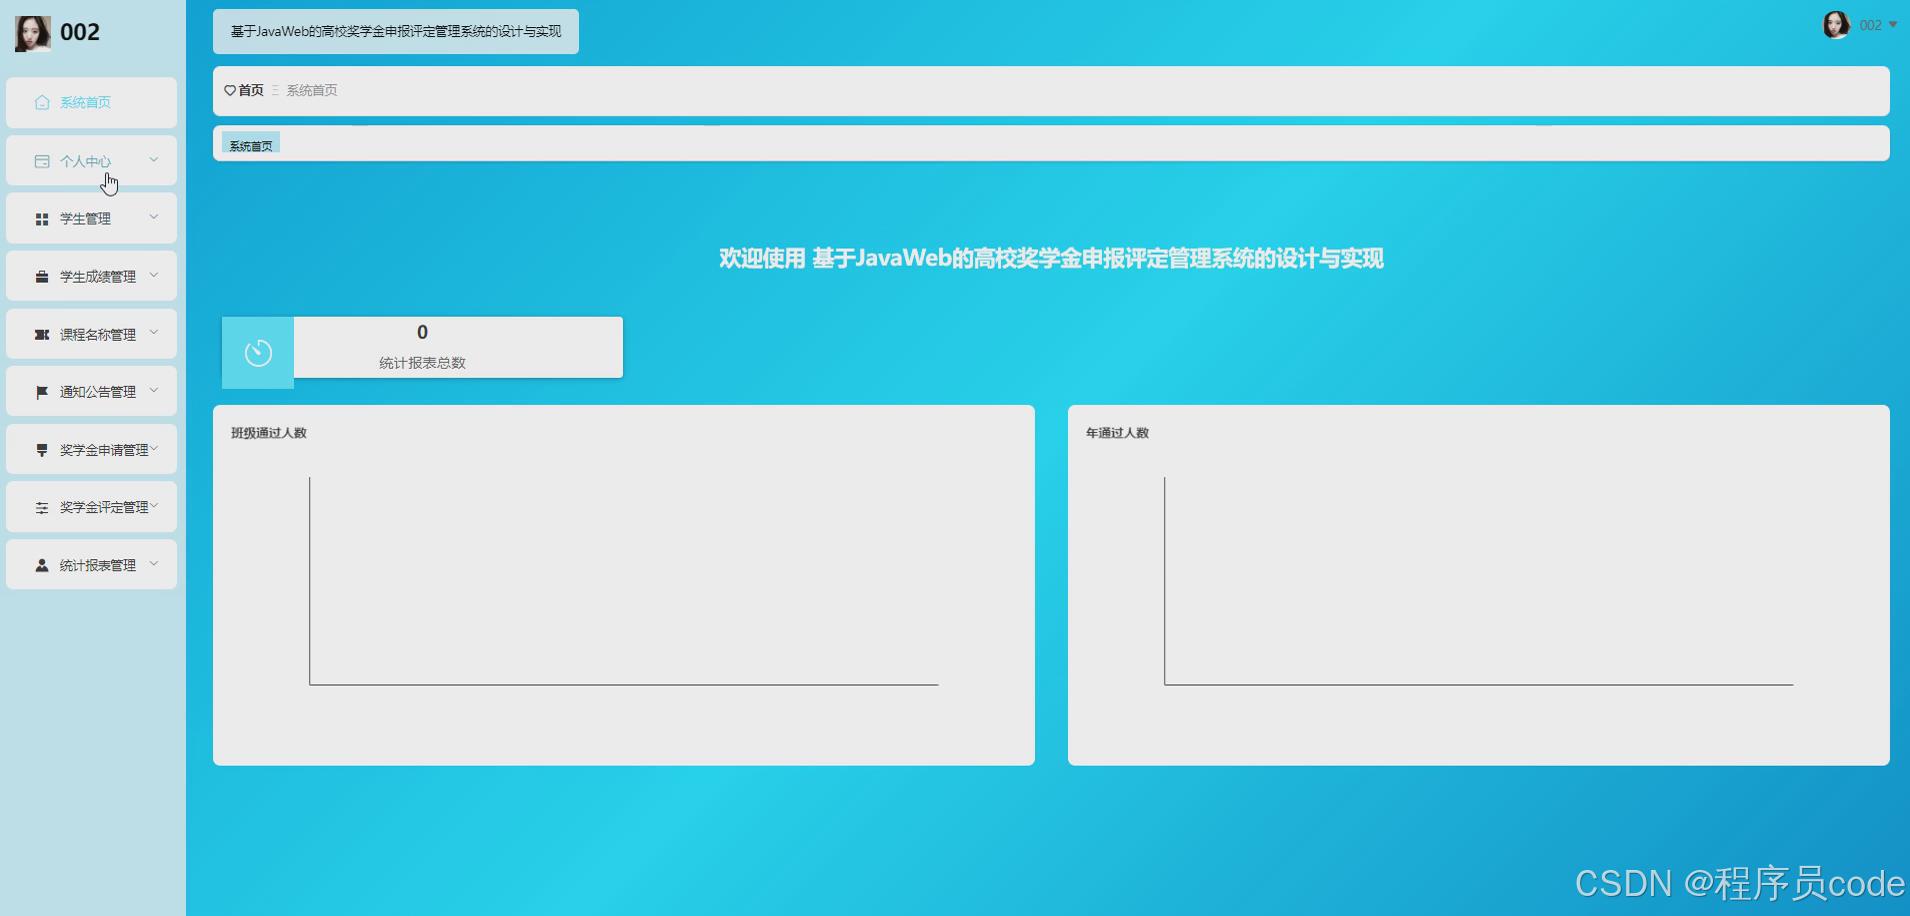
Task: Click the 系统首页 breadcrumb text
Action: pos(312,90)
